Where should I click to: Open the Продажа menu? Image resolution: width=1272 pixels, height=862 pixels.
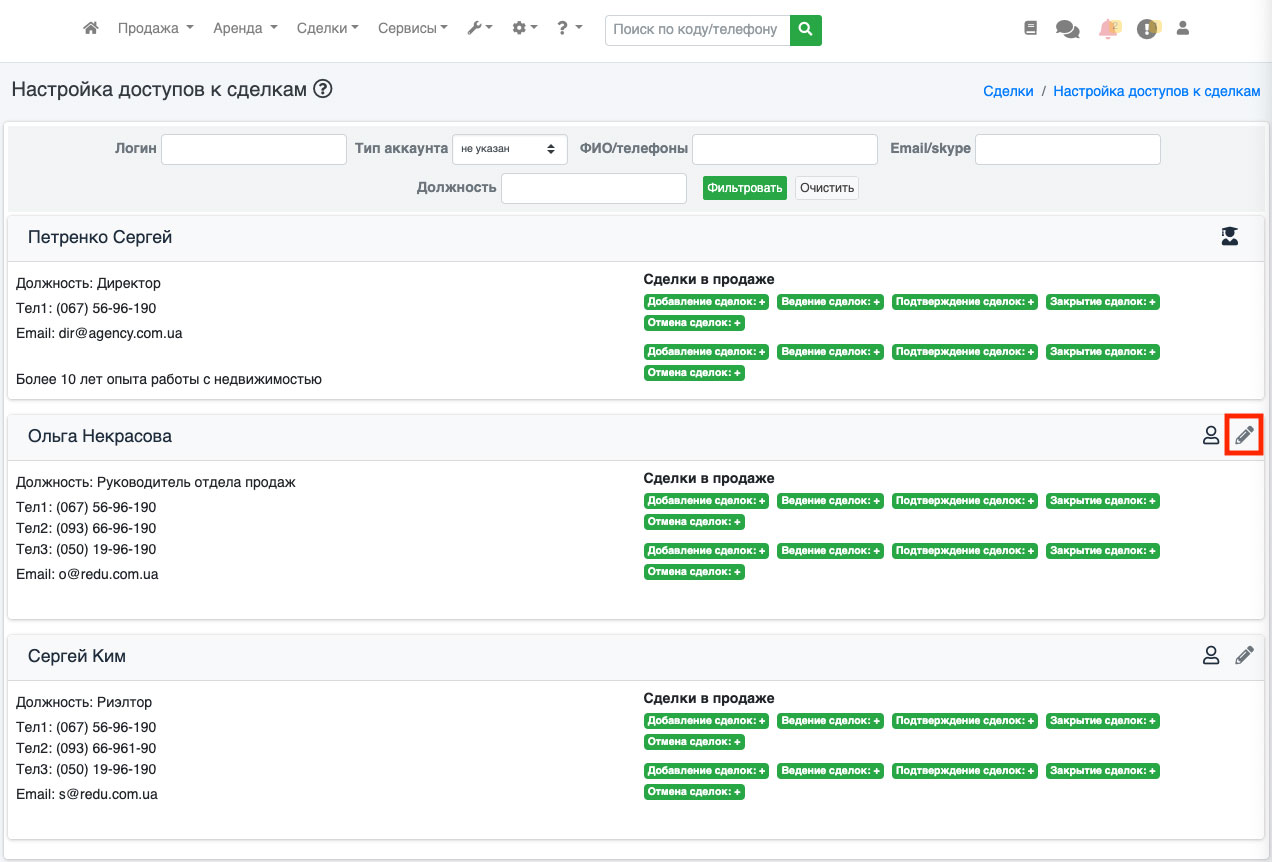pos(155,29)
